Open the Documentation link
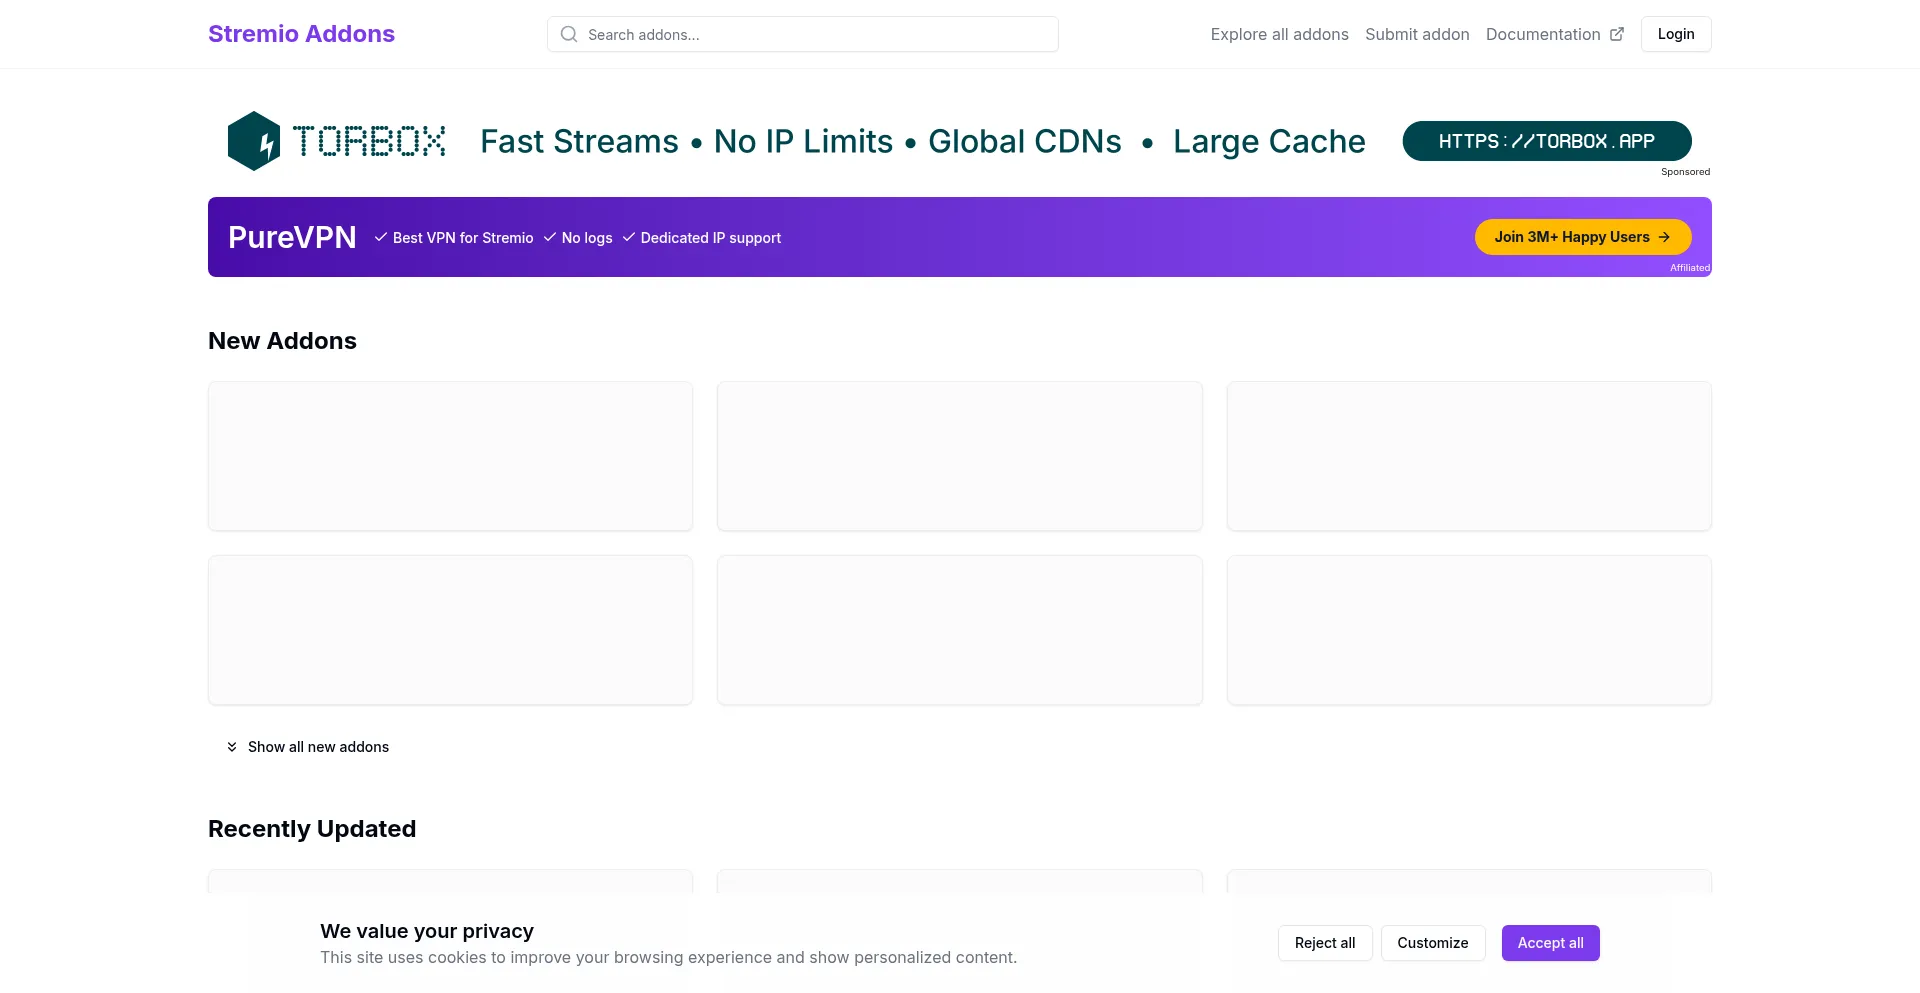 (x=1554, y=34)
